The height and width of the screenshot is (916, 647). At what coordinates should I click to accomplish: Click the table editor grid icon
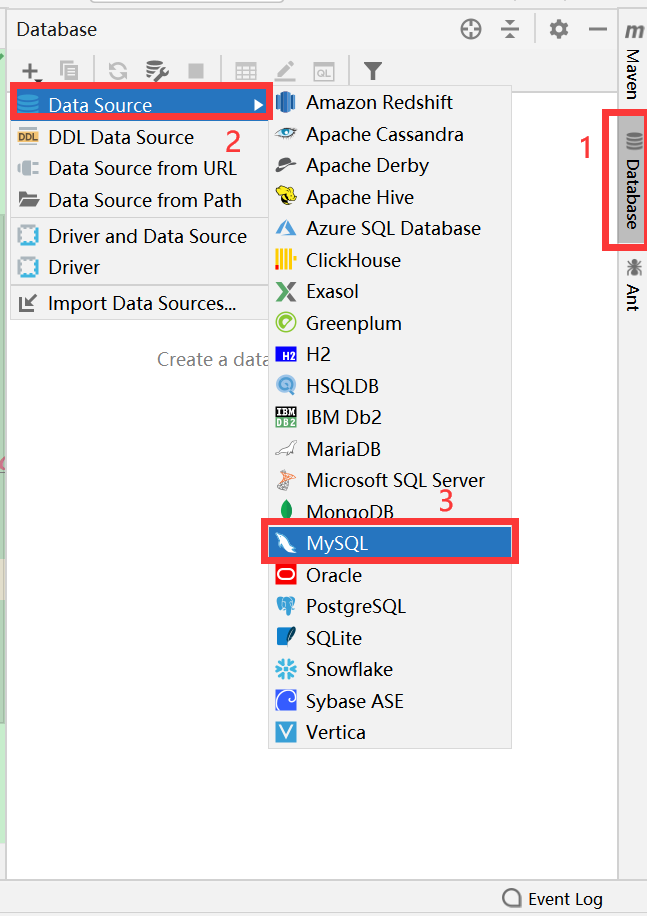(x=246, y=71)
